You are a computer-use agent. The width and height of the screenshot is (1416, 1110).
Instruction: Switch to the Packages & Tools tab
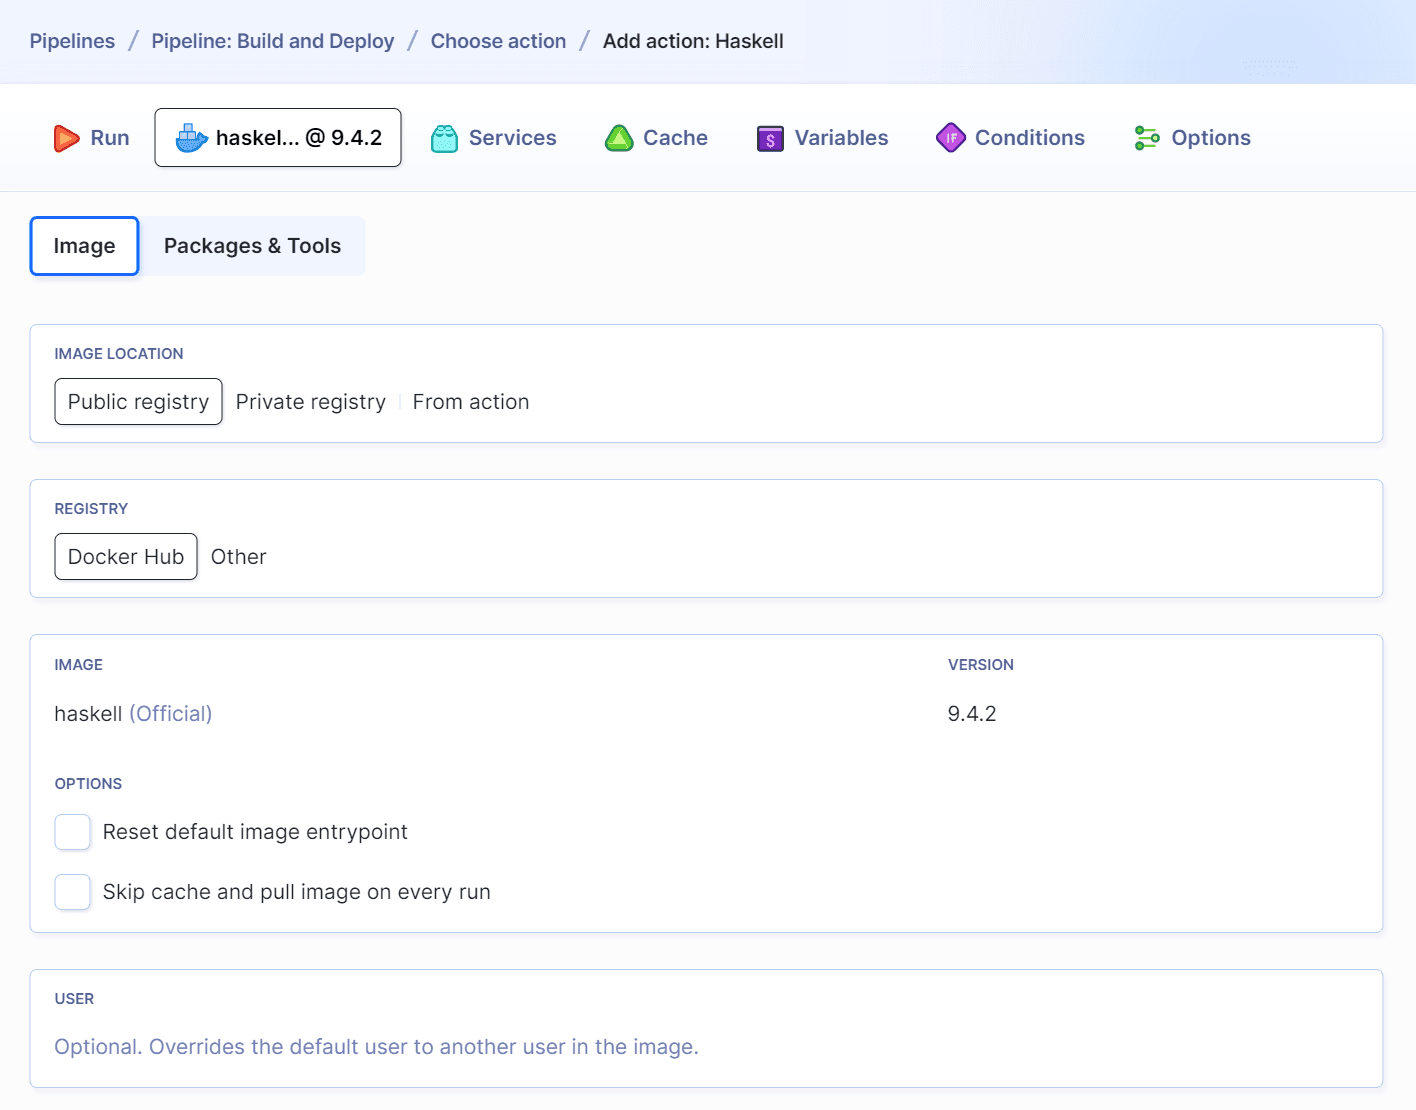pos(251,246)
